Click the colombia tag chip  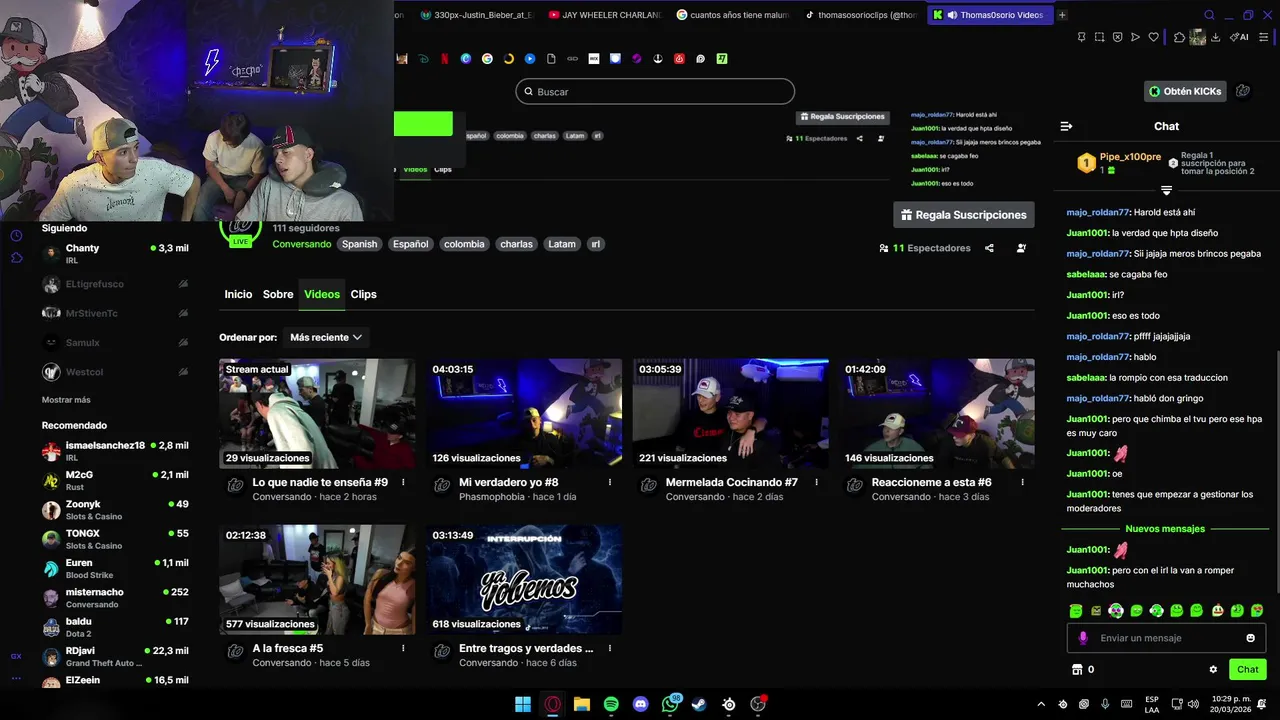[464, 244]
